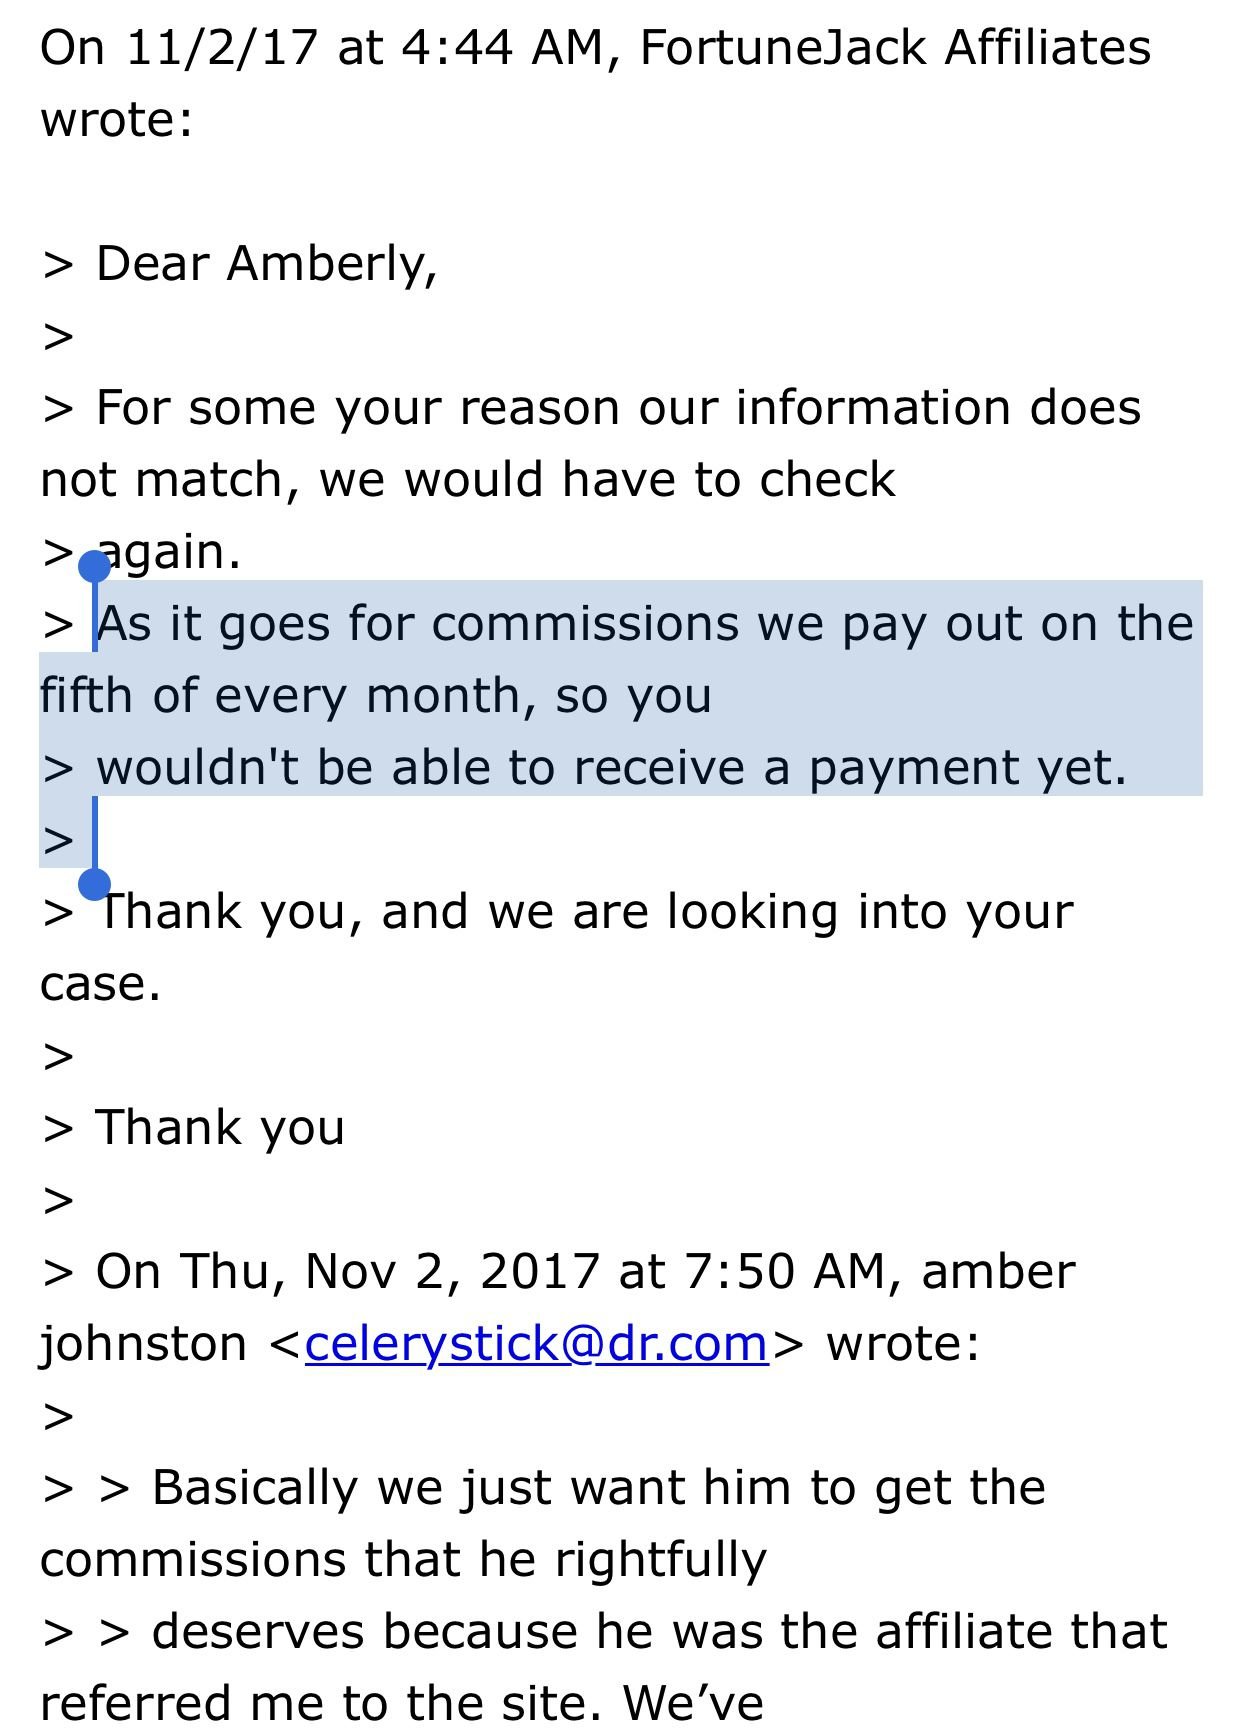The image size is (1242, 1735).
Task: Tap the bottom text selection handle
Action: (94, 884)
